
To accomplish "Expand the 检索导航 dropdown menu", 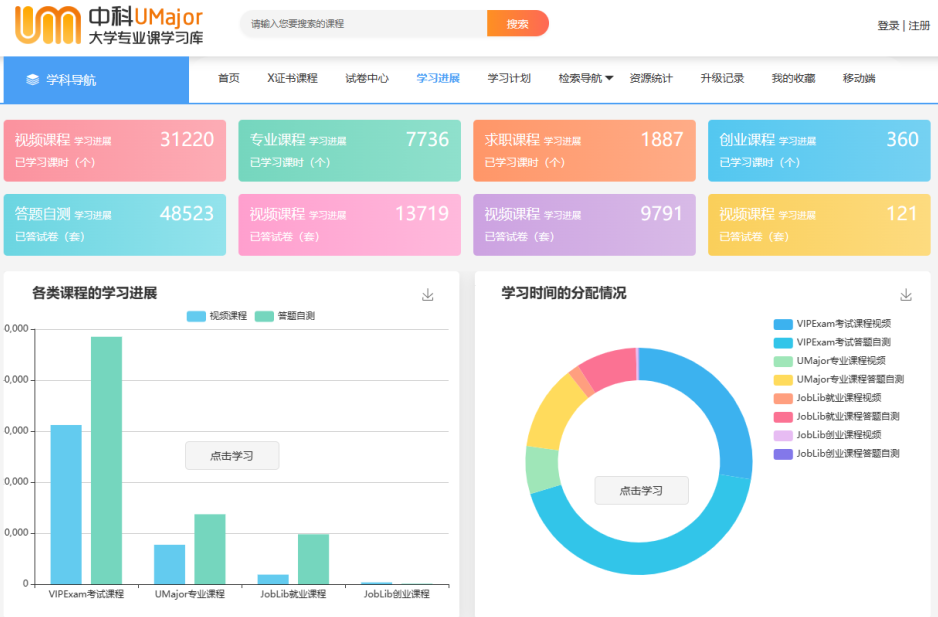I will point(585,79).
